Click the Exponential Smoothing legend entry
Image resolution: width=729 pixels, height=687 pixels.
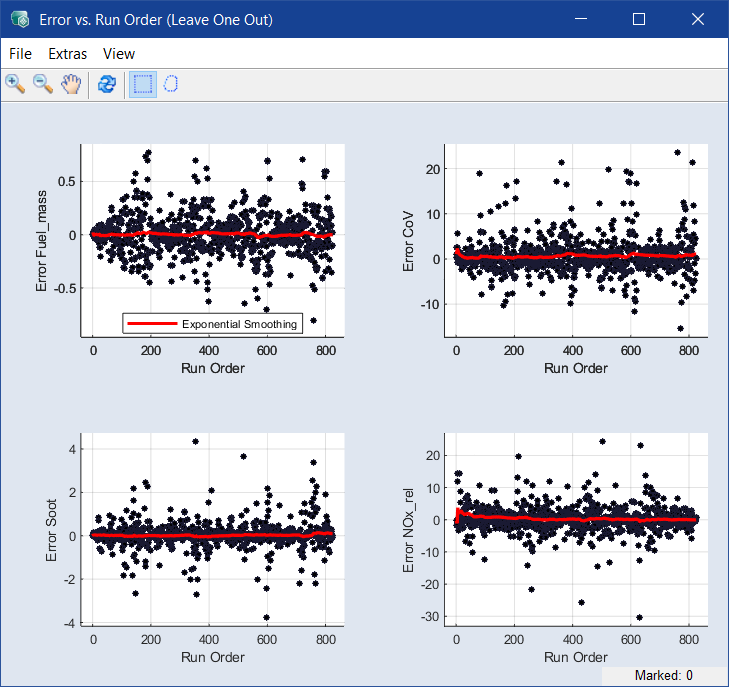(x=239, y=324)
